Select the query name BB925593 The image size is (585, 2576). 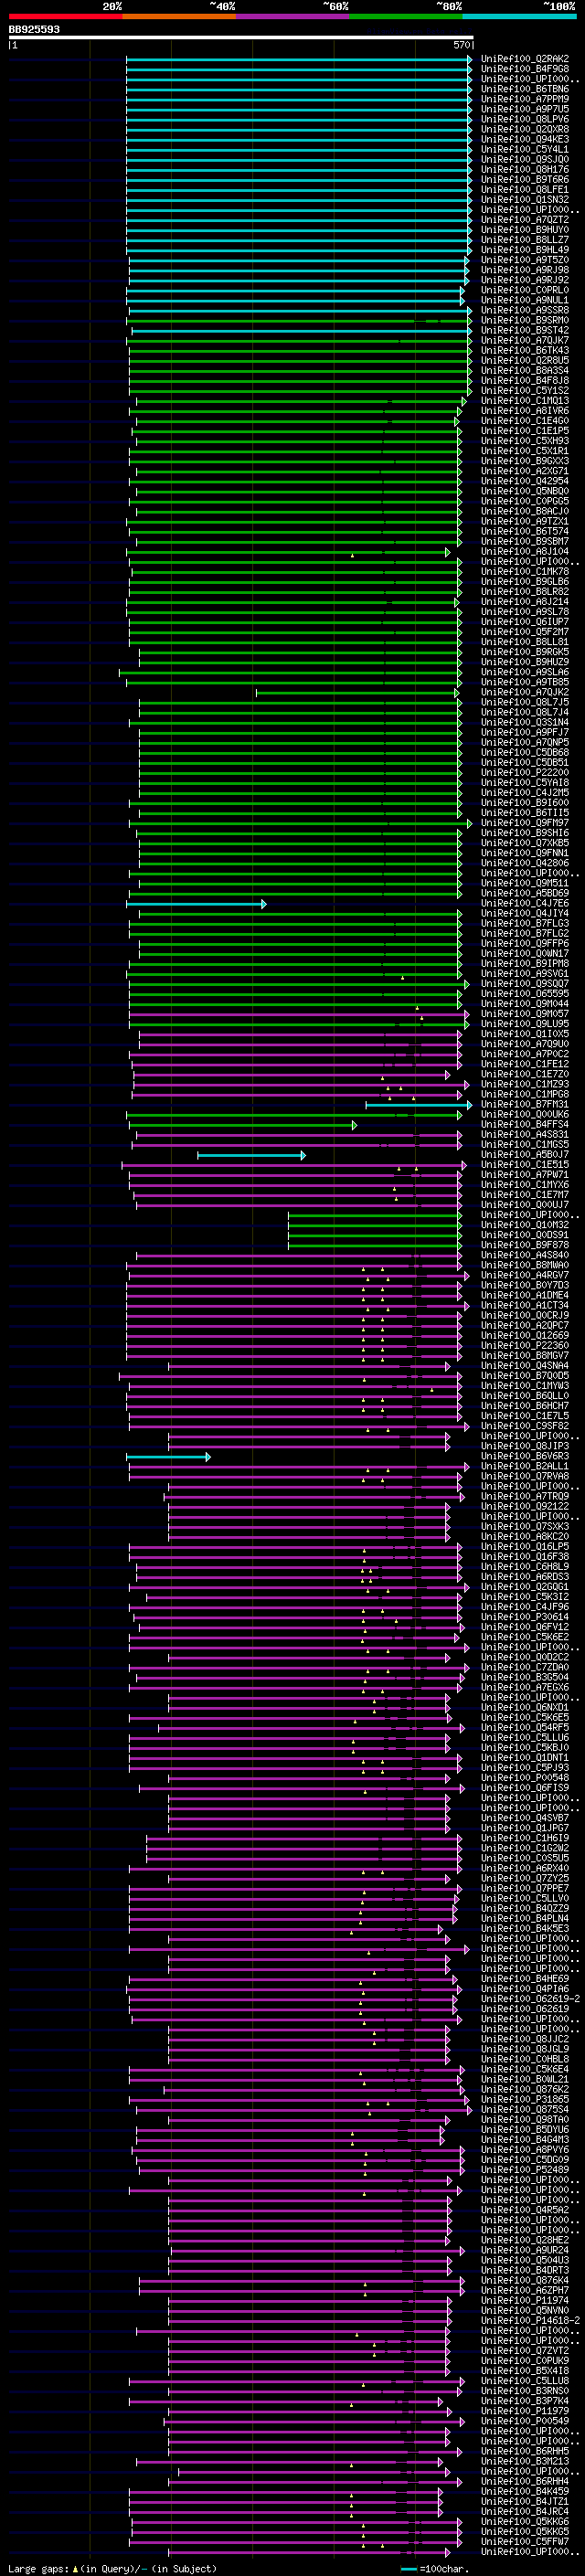pos(34,29)
